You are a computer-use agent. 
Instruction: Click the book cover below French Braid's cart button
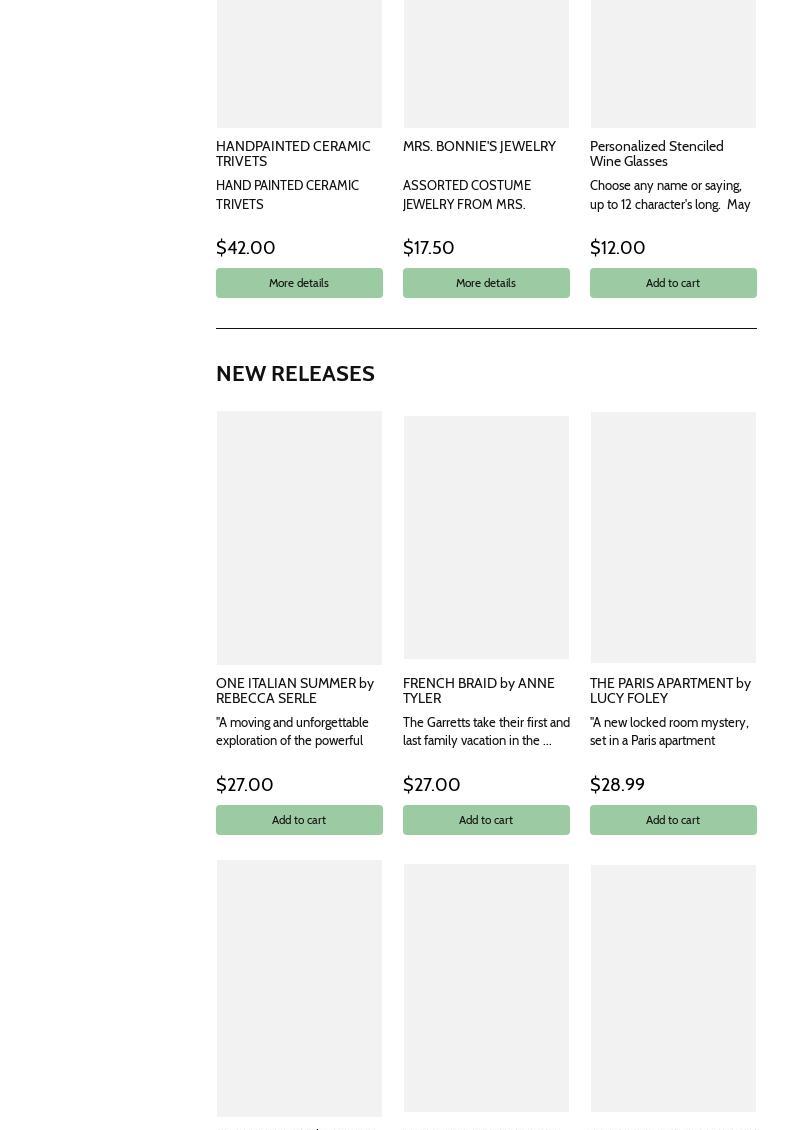[486, 987]
